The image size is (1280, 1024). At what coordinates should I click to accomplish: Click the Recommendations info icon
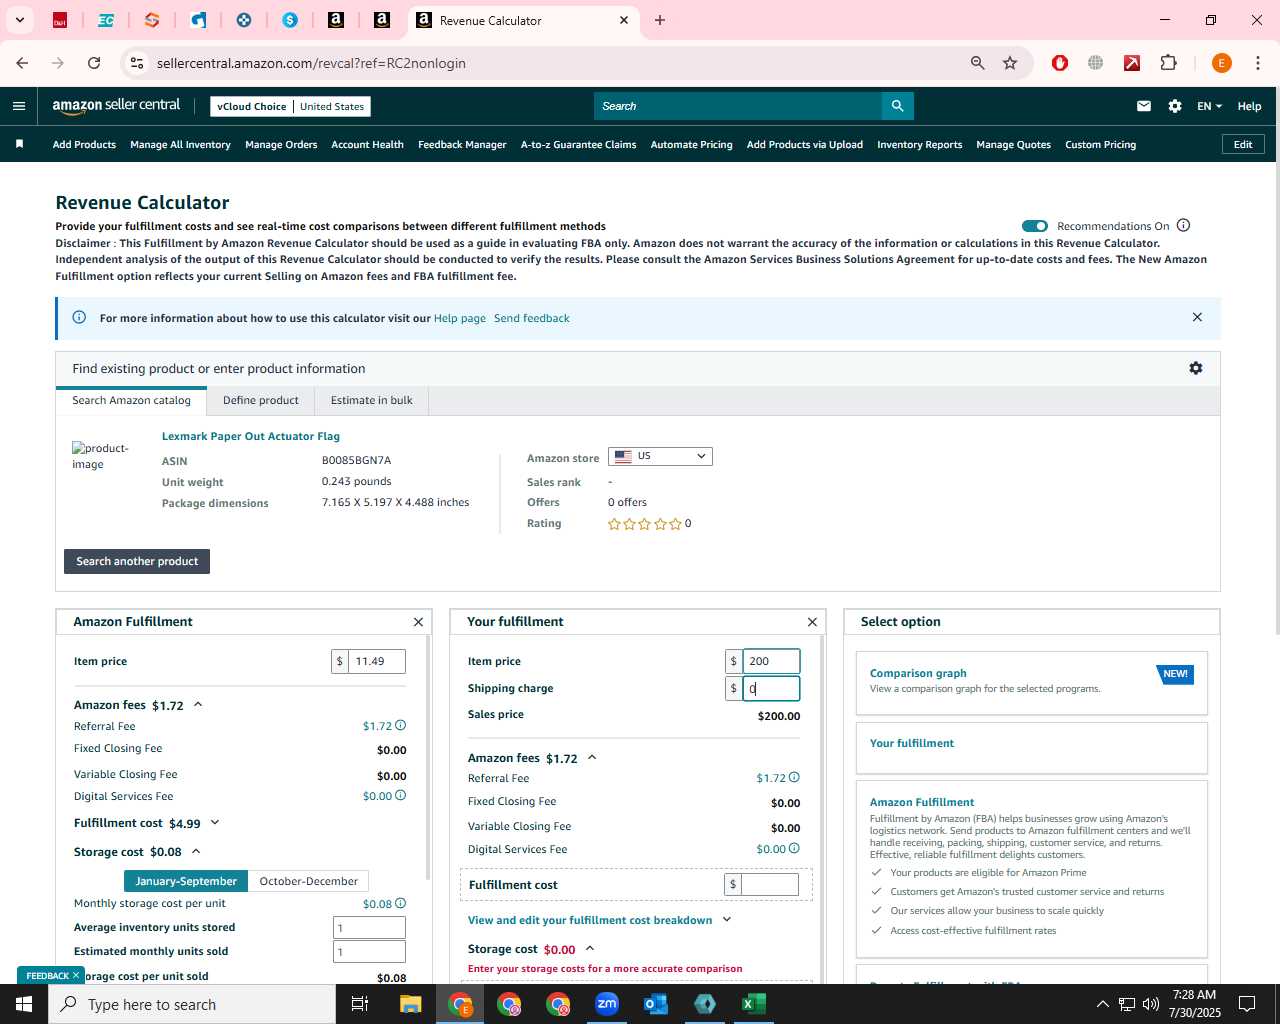click(x=1184, y=225)
